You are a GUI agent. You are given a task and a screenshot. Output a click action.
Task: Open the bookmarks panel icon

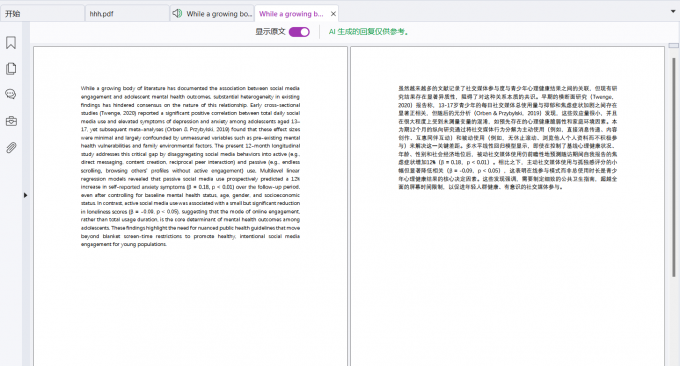11,42
